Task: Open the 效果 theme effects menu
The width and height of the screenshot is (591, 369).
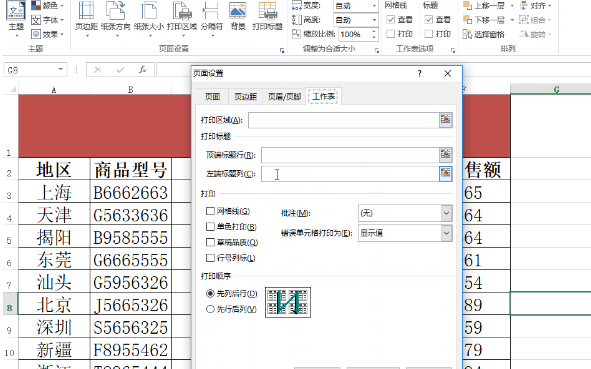Action: [47, 34]
